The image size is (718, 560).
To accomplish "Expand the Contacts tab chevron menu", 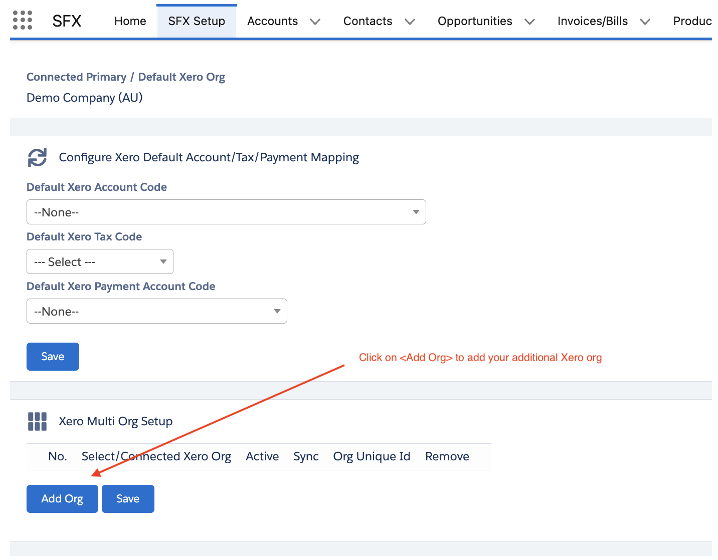I will click(x=410, y=22).
